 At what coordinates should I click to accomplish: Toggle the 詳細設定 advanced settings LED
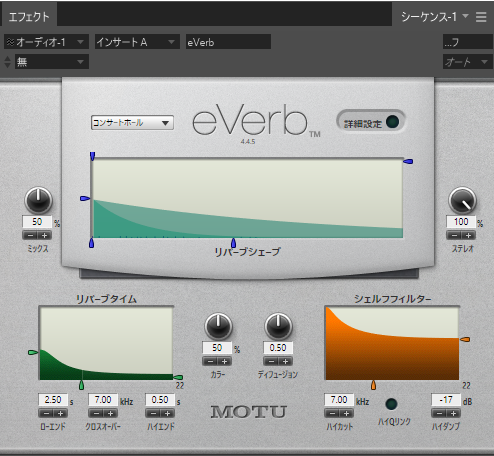click(392, 122)
